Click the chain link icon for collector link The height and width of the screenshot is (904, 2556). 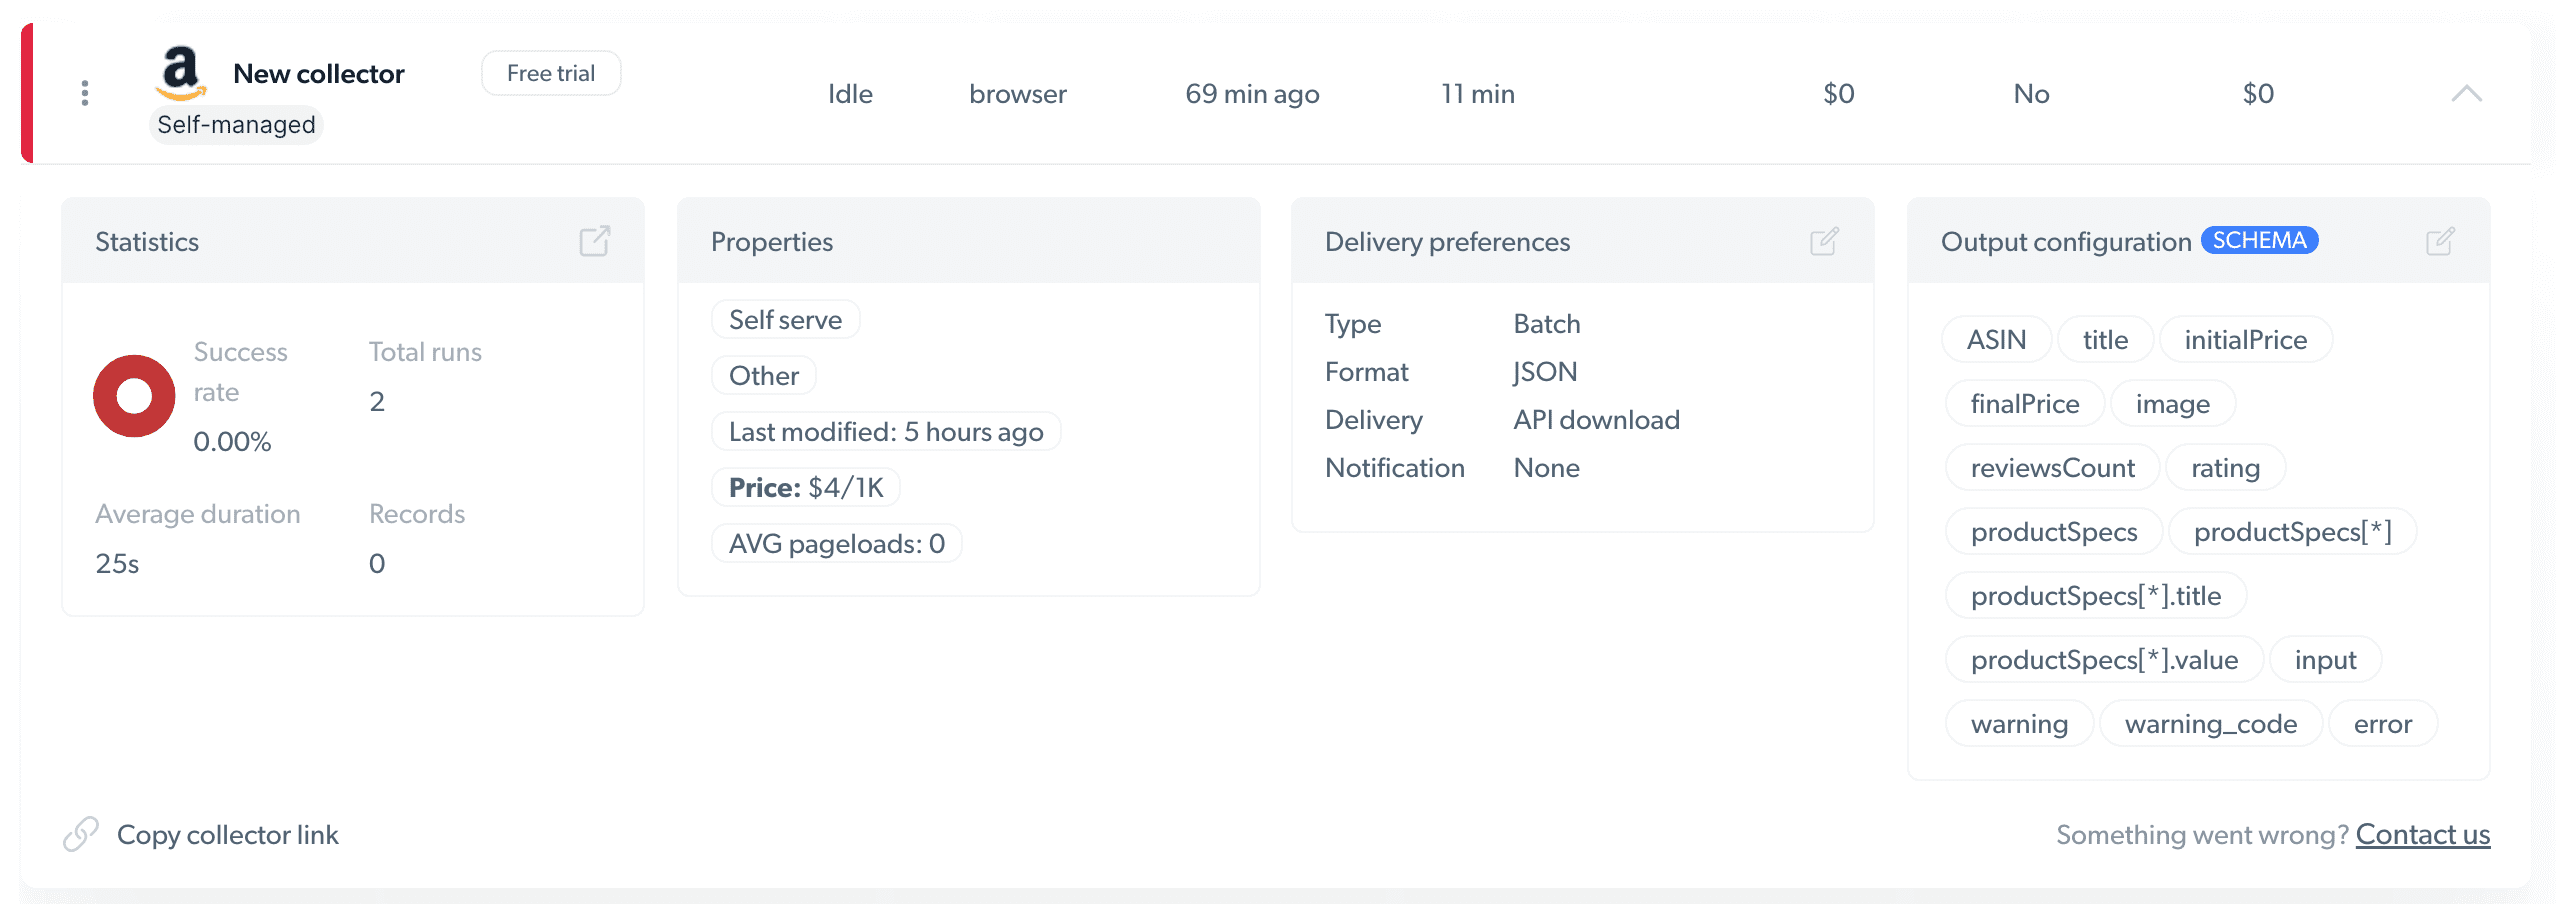81,834
